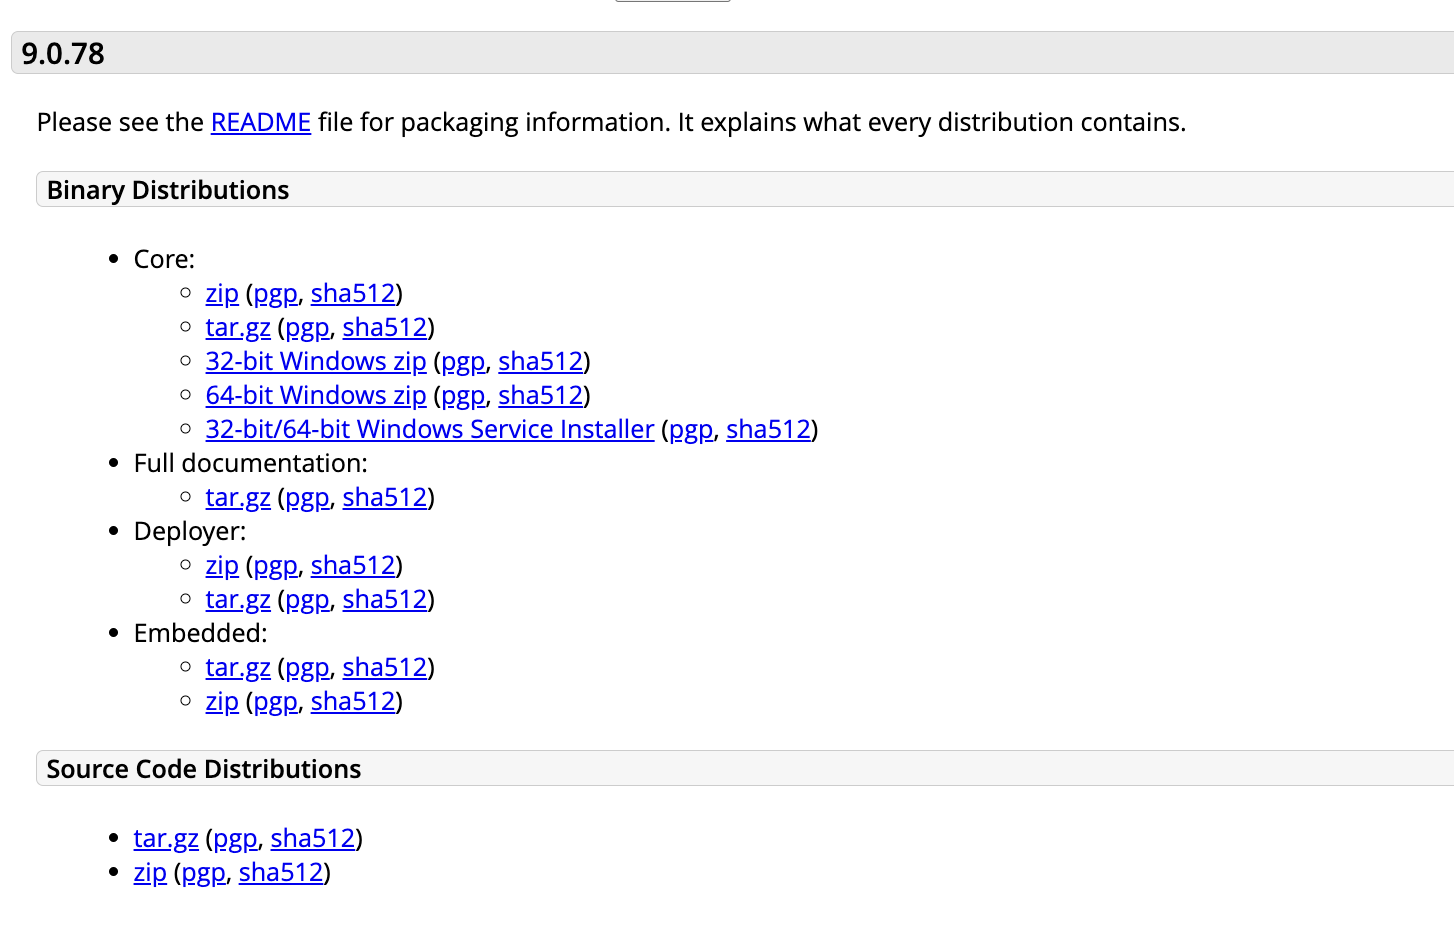
Task: Open the sha512 link for source code zip
Action: tap(281, 872)
